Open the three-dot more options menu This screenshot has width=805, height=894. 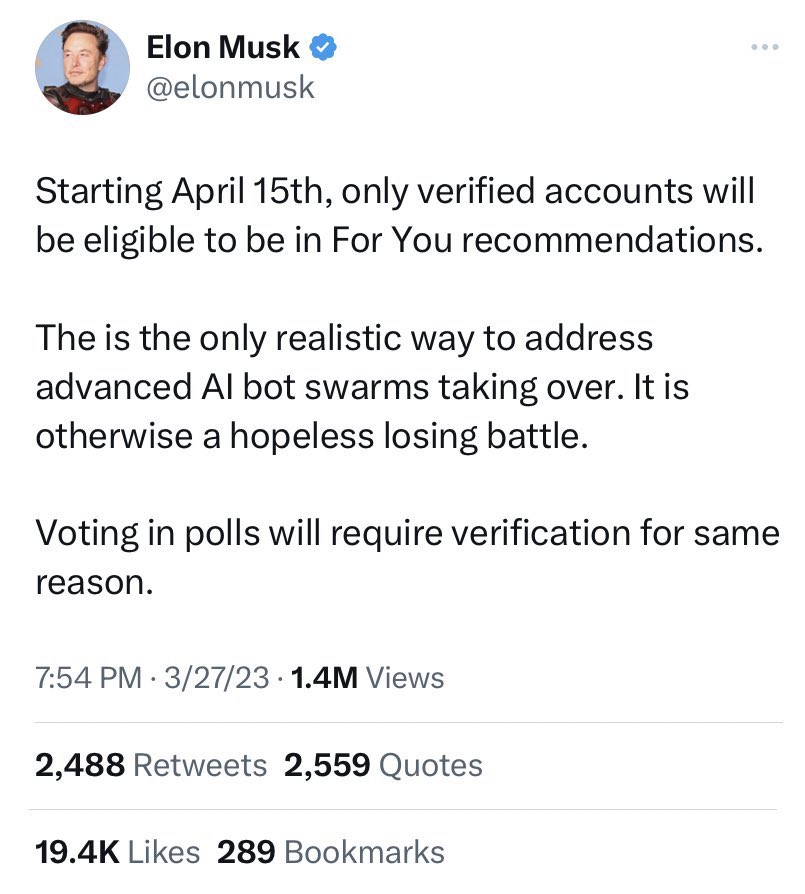[765, 47]
